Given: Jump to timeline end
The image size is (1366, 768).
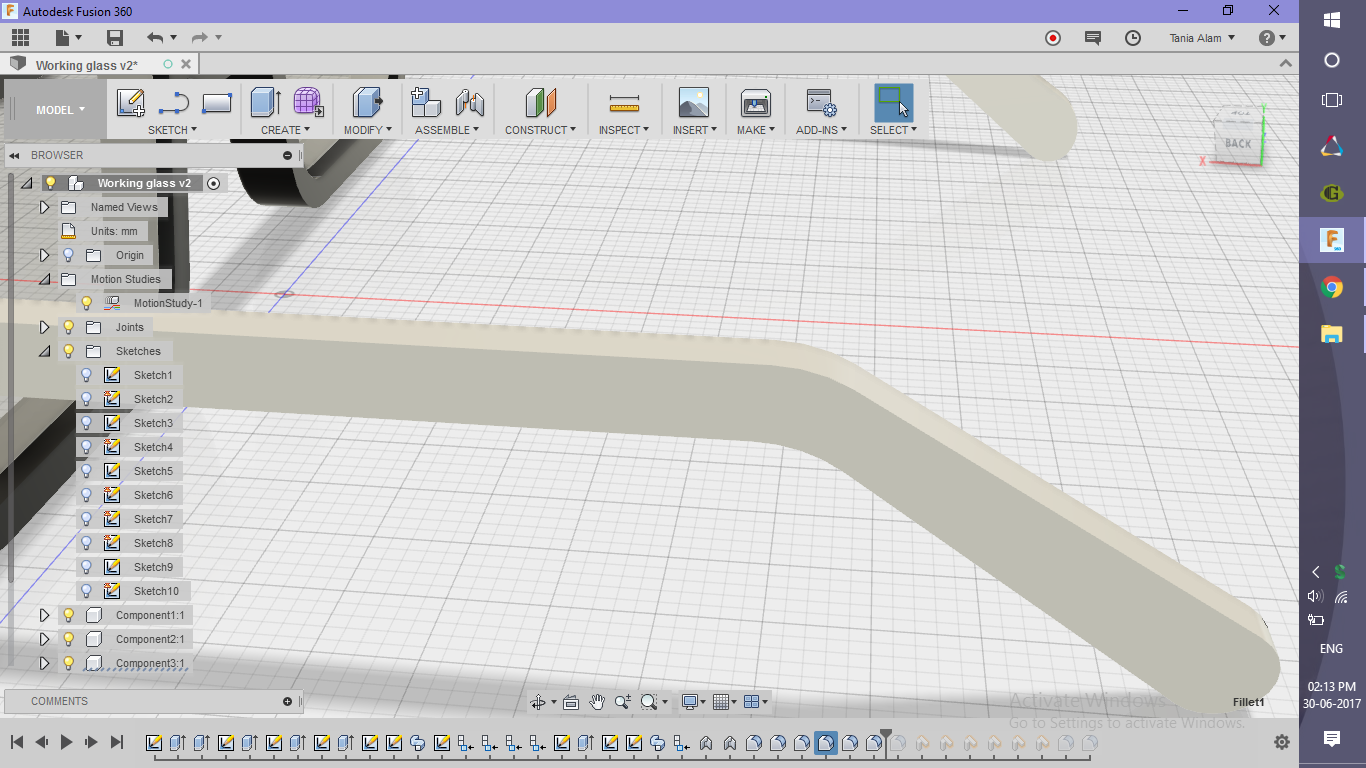Looking at the screenshot, I should pos(116,742).
